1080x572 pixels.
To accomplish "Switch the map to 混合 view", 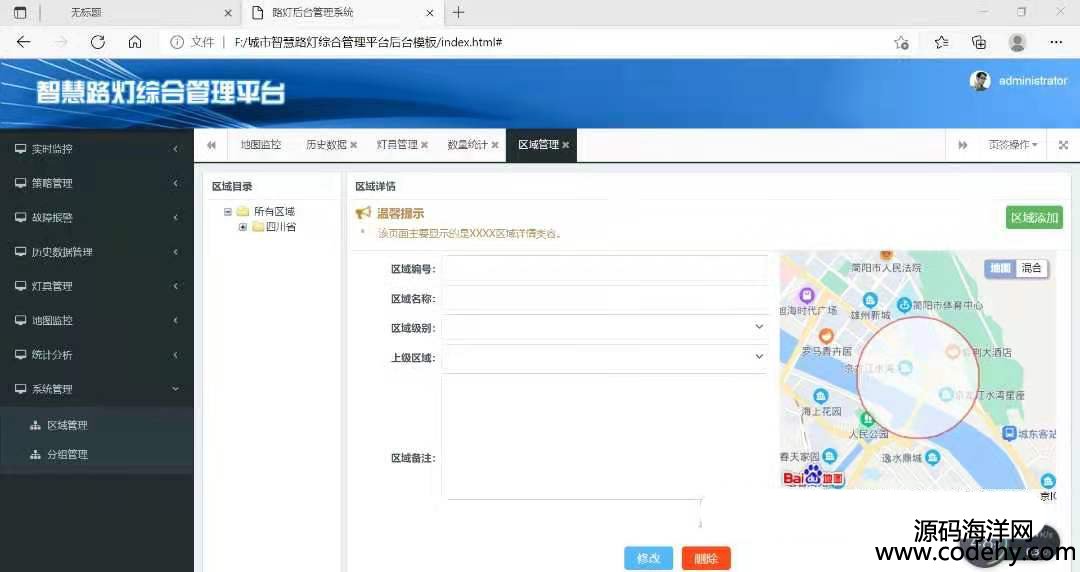I will [1031, 268].
